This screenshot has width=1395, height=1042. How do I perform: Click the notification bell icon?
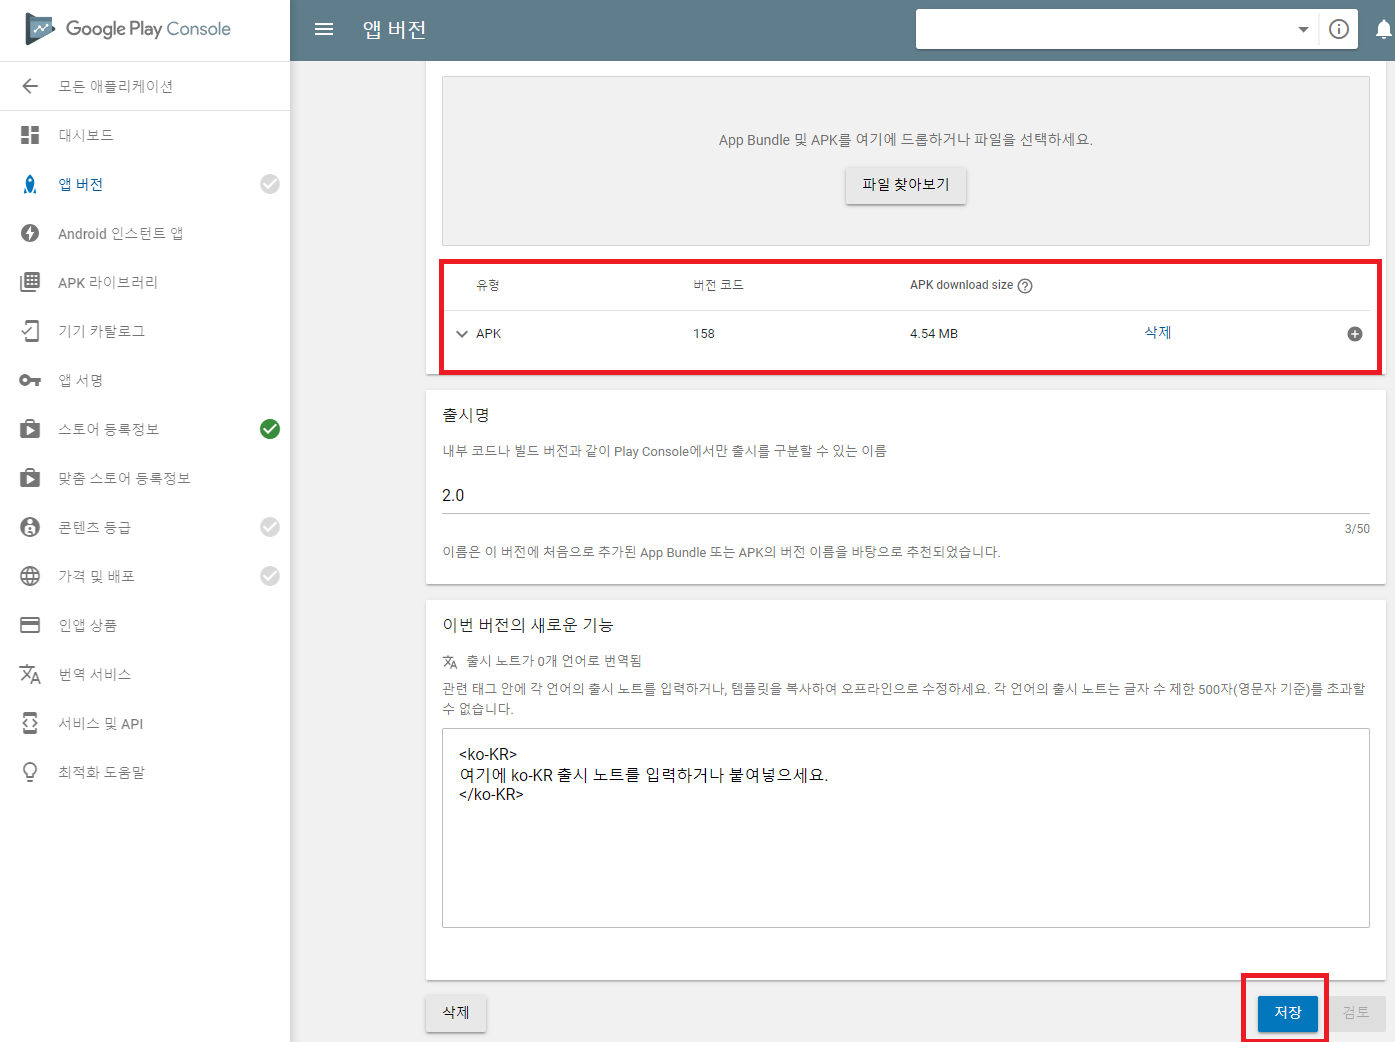coord(1383,30)
